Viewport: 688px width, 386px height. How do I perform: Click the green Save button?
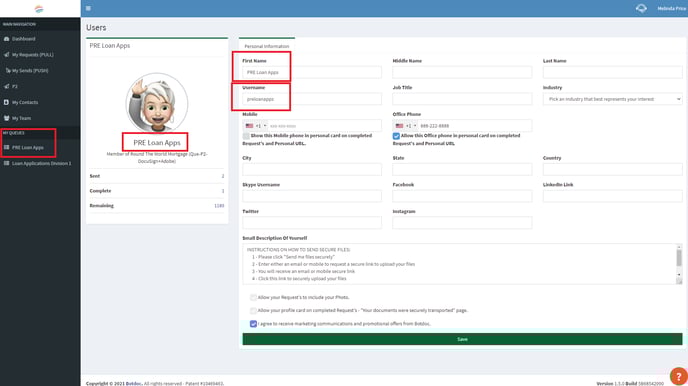[462, 339]
